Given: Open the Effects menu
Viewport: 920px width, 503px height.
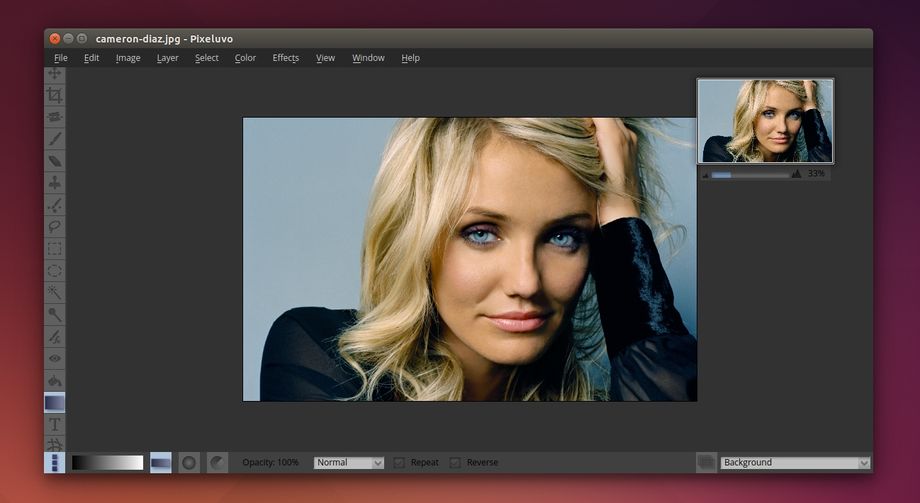Looking at the screenshot, I should click(286, 58).
